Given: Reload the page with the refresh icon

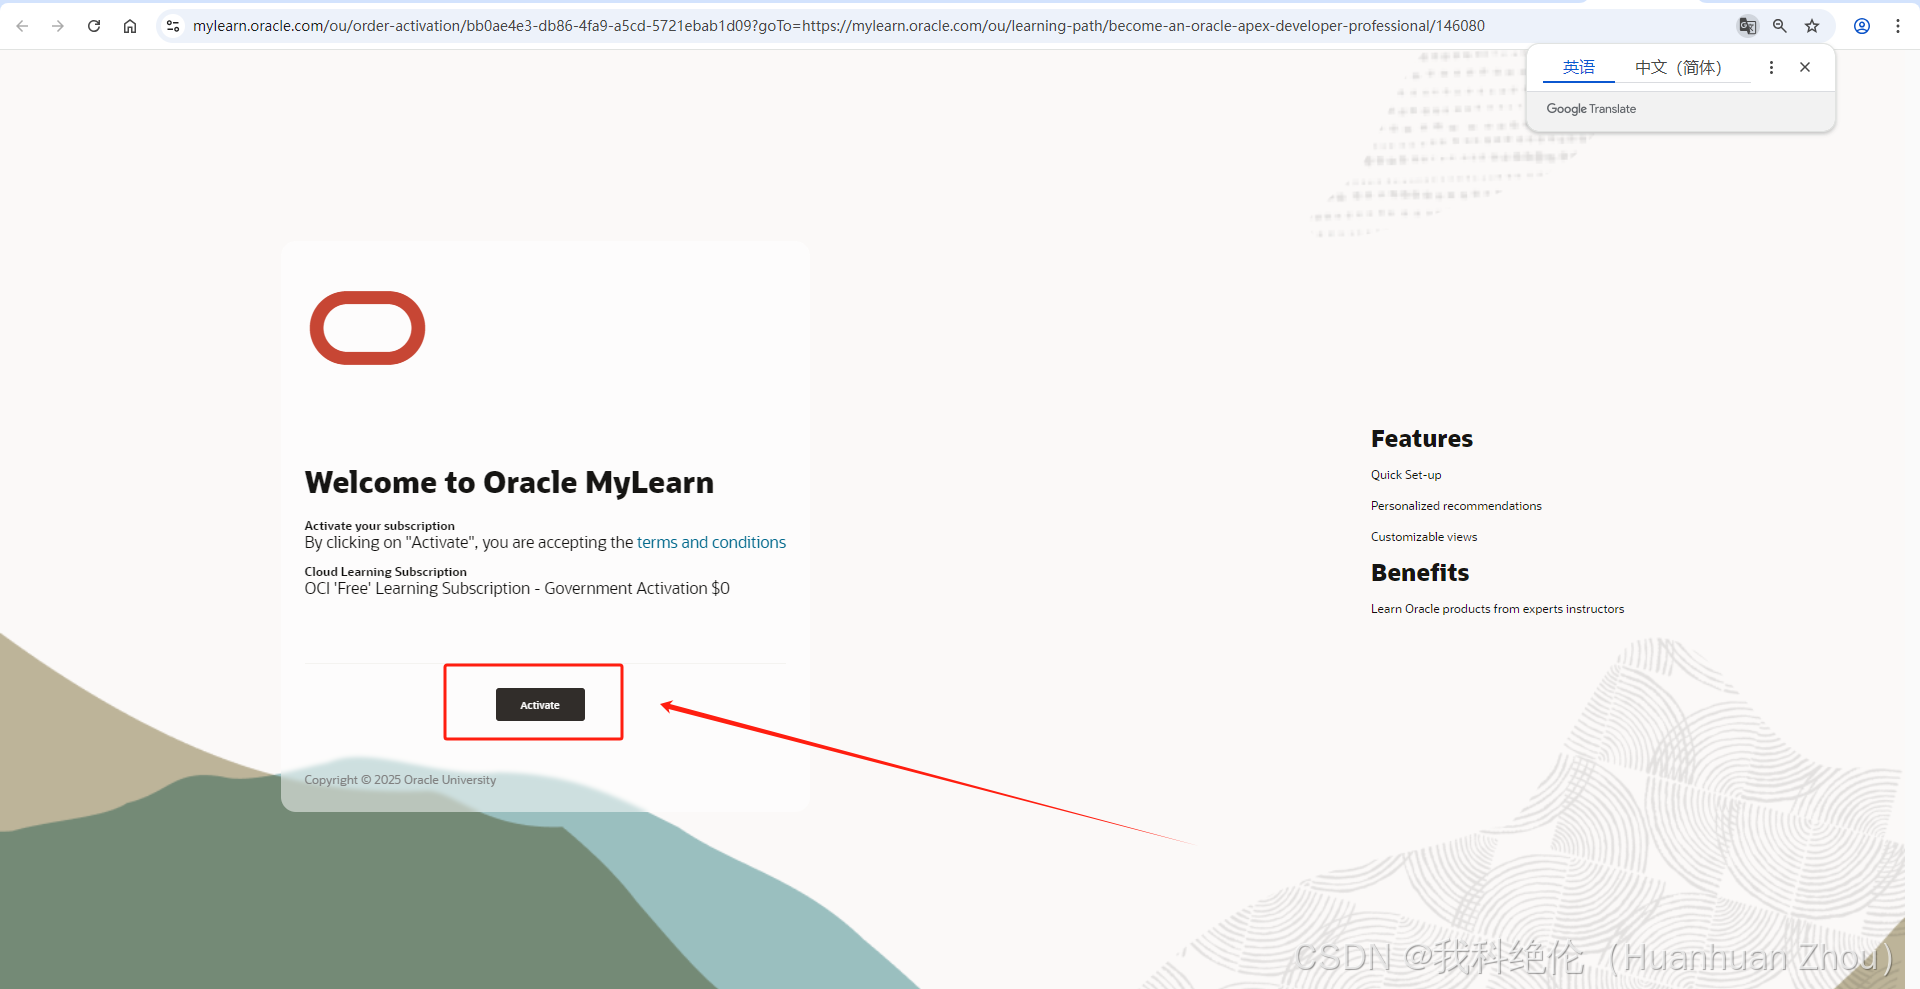Looking at the screenshot, I should [94, 26].
